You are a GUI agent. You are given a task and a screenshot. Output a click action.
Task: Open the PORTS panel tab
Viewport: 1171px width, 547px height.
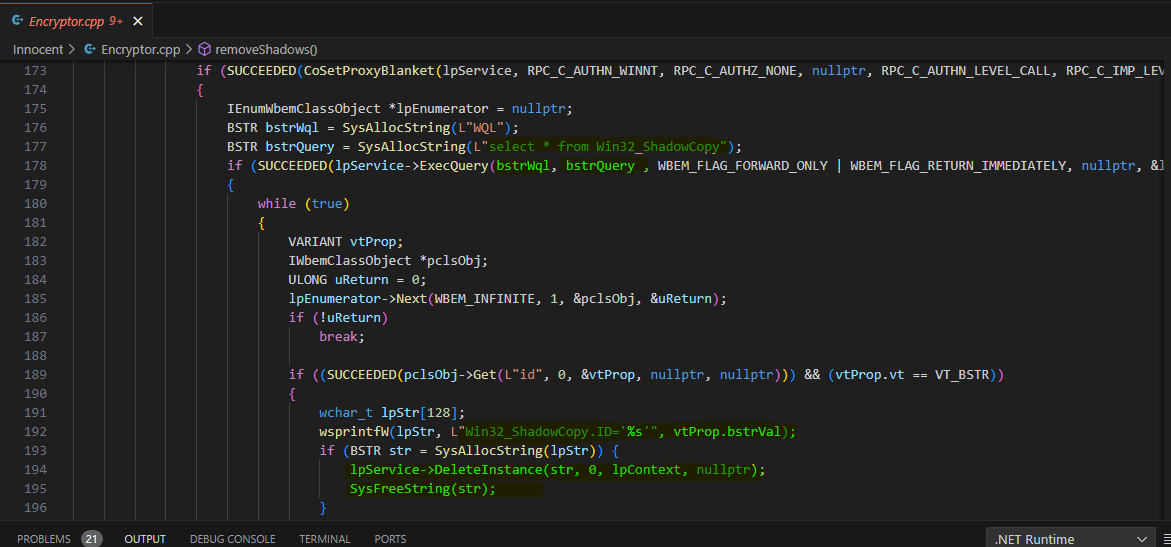click(390, 539)
